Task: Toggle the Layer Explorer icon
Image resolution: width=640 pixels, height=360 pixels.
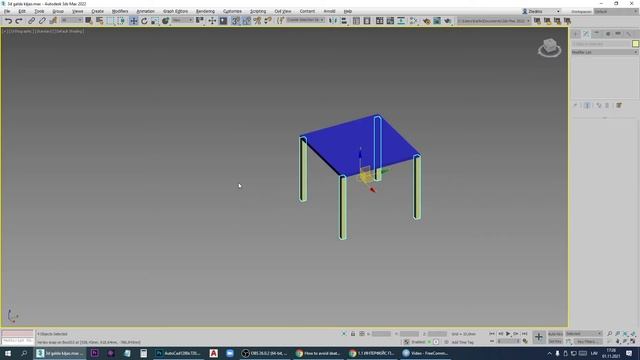Action: point(367,20)
